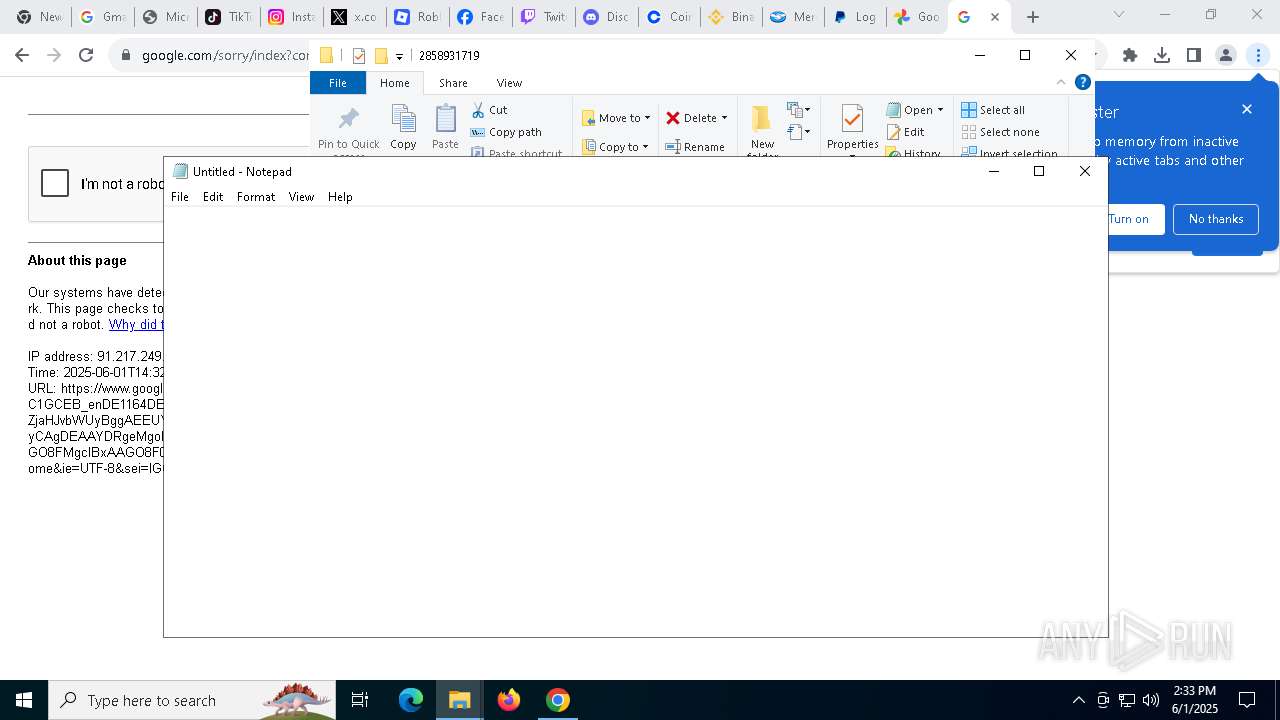This screenshot has width=1280, height=720.
Task: Open the Chrome profile avatar
Action: (x=1226, y=55)
